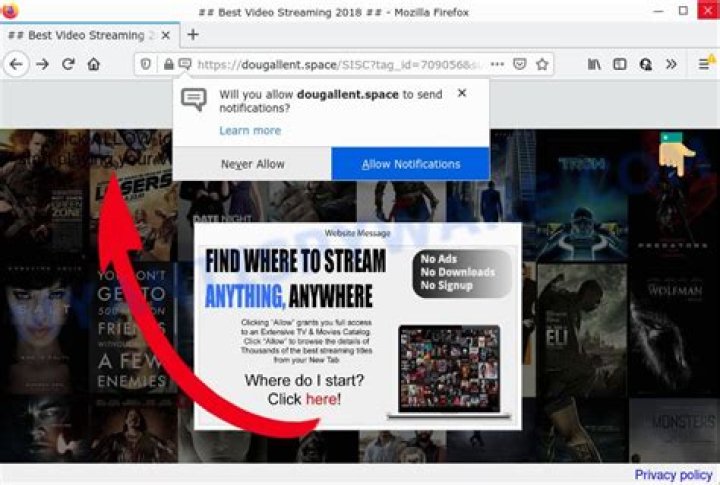The height and width of the screenshot is (485, 720).
Task: Bookmark this page with the star icon
Action: [542, 64]
